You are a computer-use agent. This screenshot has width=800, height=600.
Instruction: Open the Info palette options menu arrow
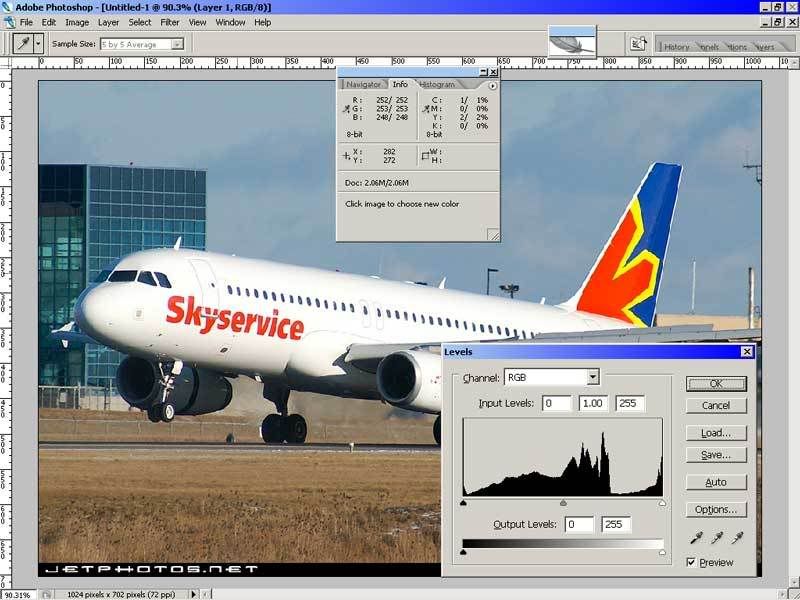click(x=492, y=86)
